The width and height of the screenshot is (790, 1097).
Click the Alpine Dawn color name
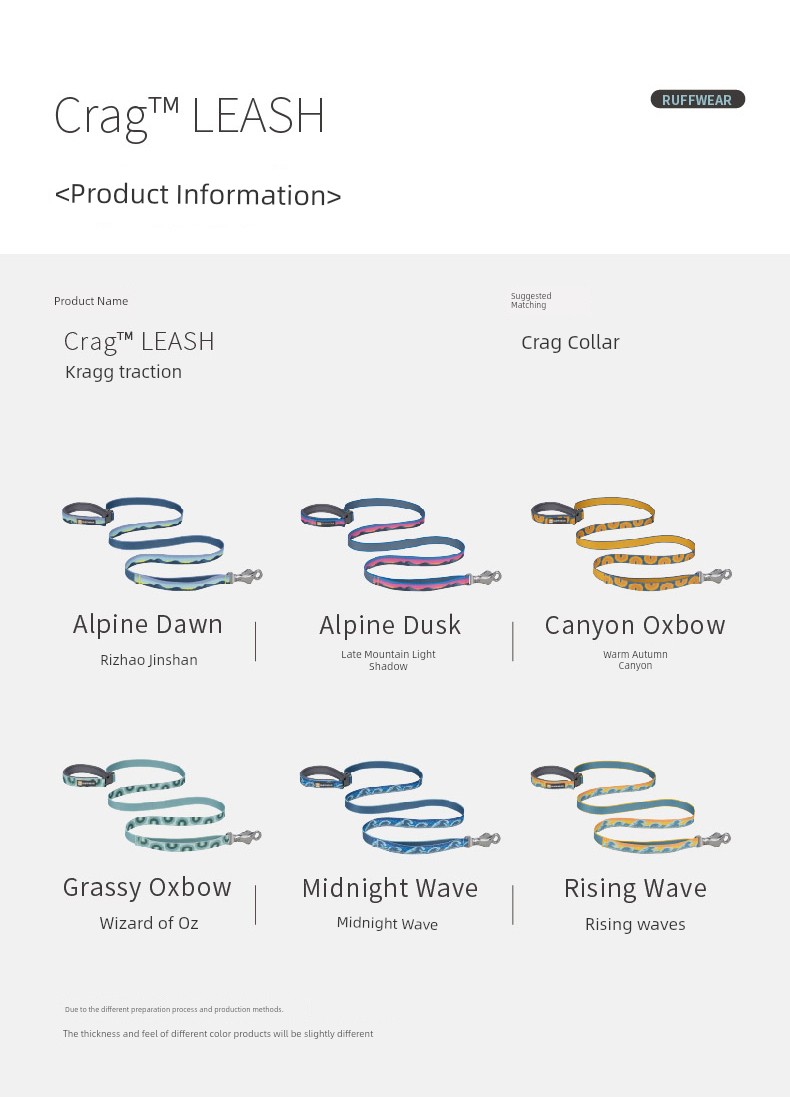(148, 624)
